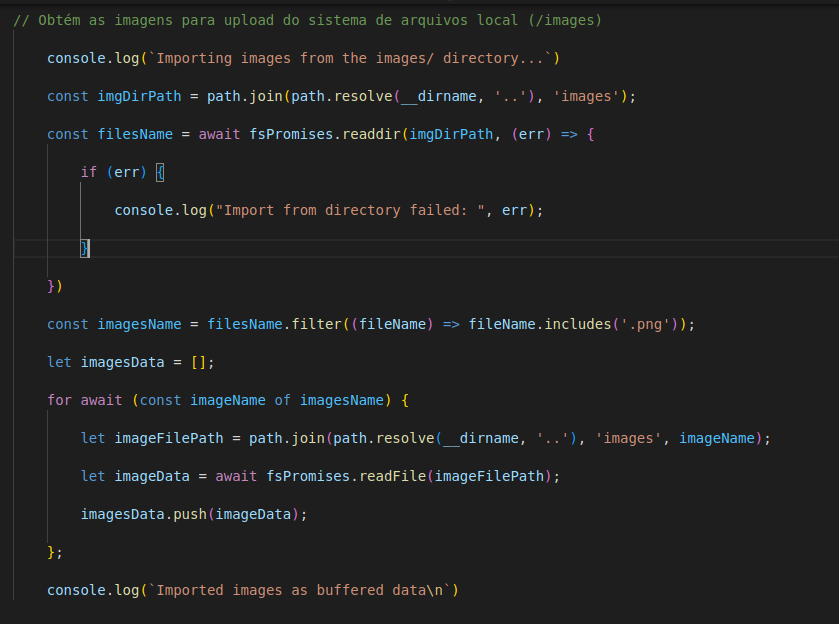This screenshot has width=839, height=624.
Task: Click the 'of' keyword in the for loop
Action: 282,400
